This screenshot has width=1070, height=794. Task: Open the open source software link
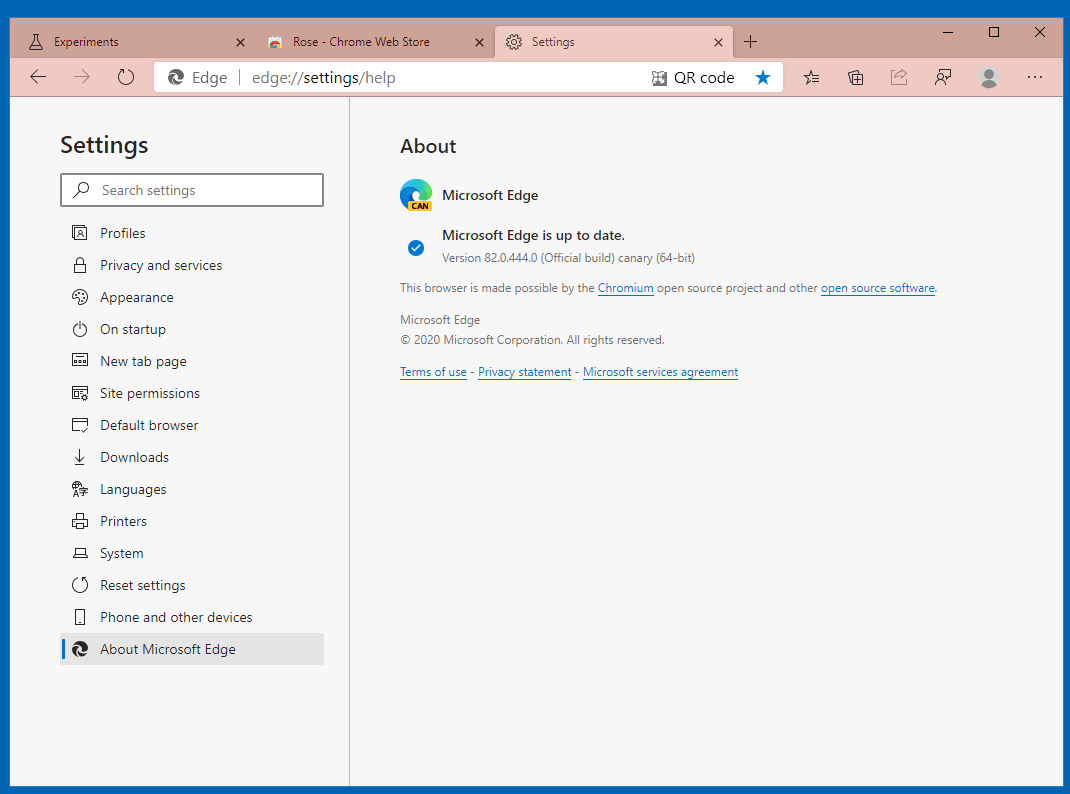click(x=878, y=288)
